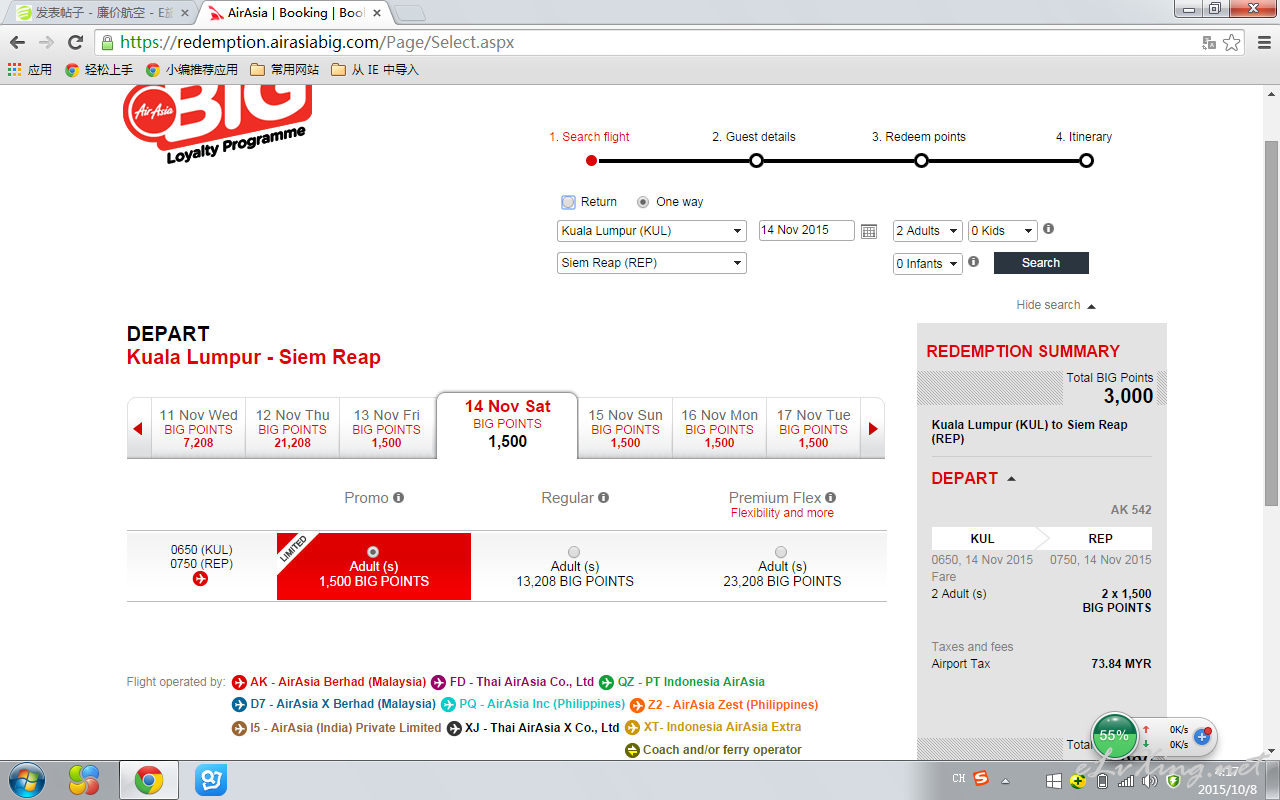Open the 从 IE 中导入 bookmarks folder
This screenshot has height=800, width=1280.
(375, 70)
